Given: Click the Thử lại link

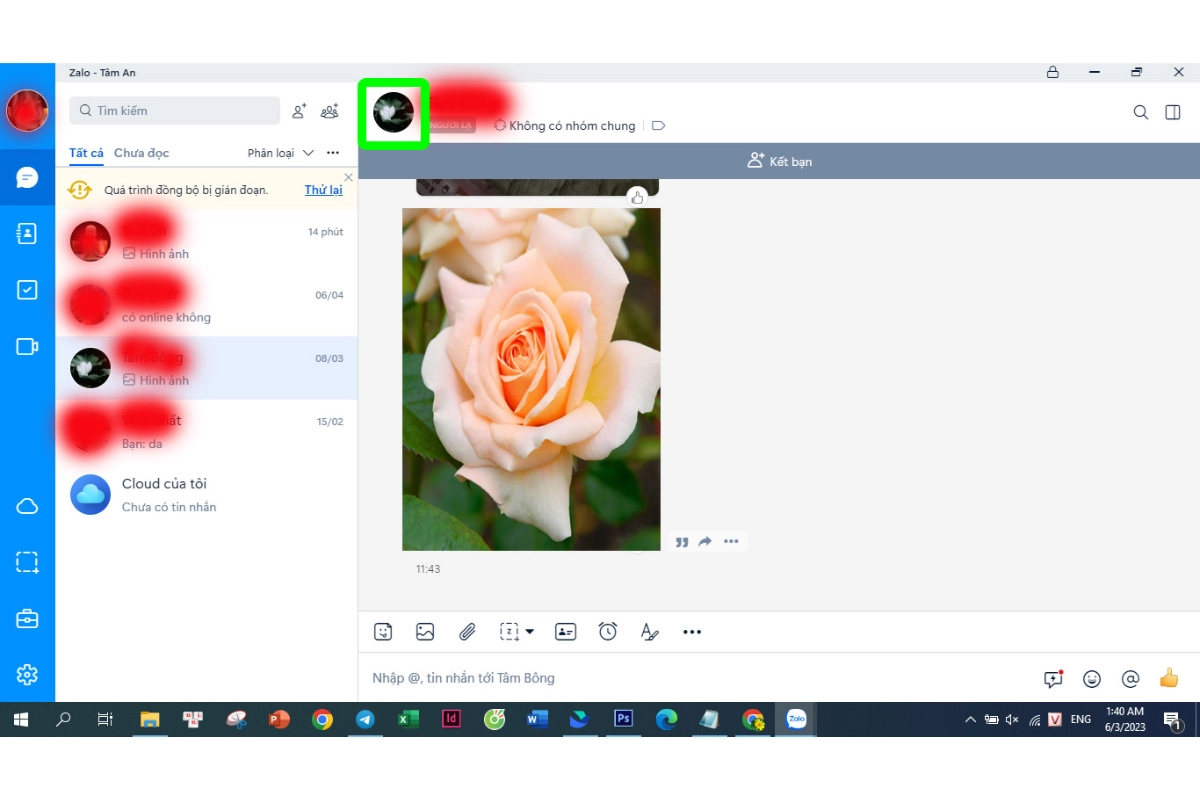Looking at the screenshot, I should 323,190.
